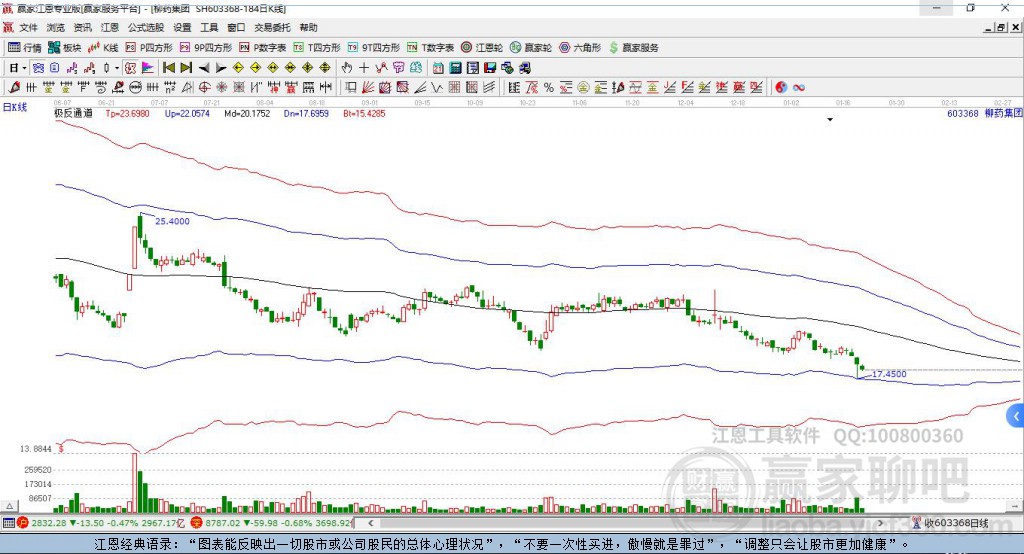
Task: Select the Gann fan lines tool
Action: tap(368, 87)
